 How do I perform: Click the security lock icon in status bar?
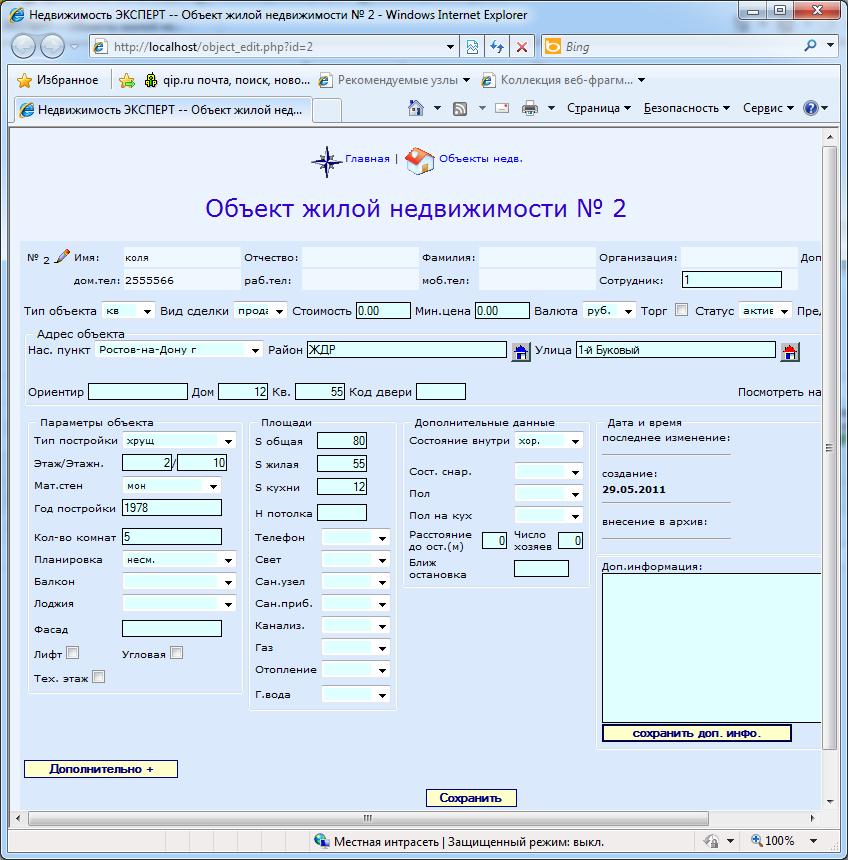tap(711, 840)
